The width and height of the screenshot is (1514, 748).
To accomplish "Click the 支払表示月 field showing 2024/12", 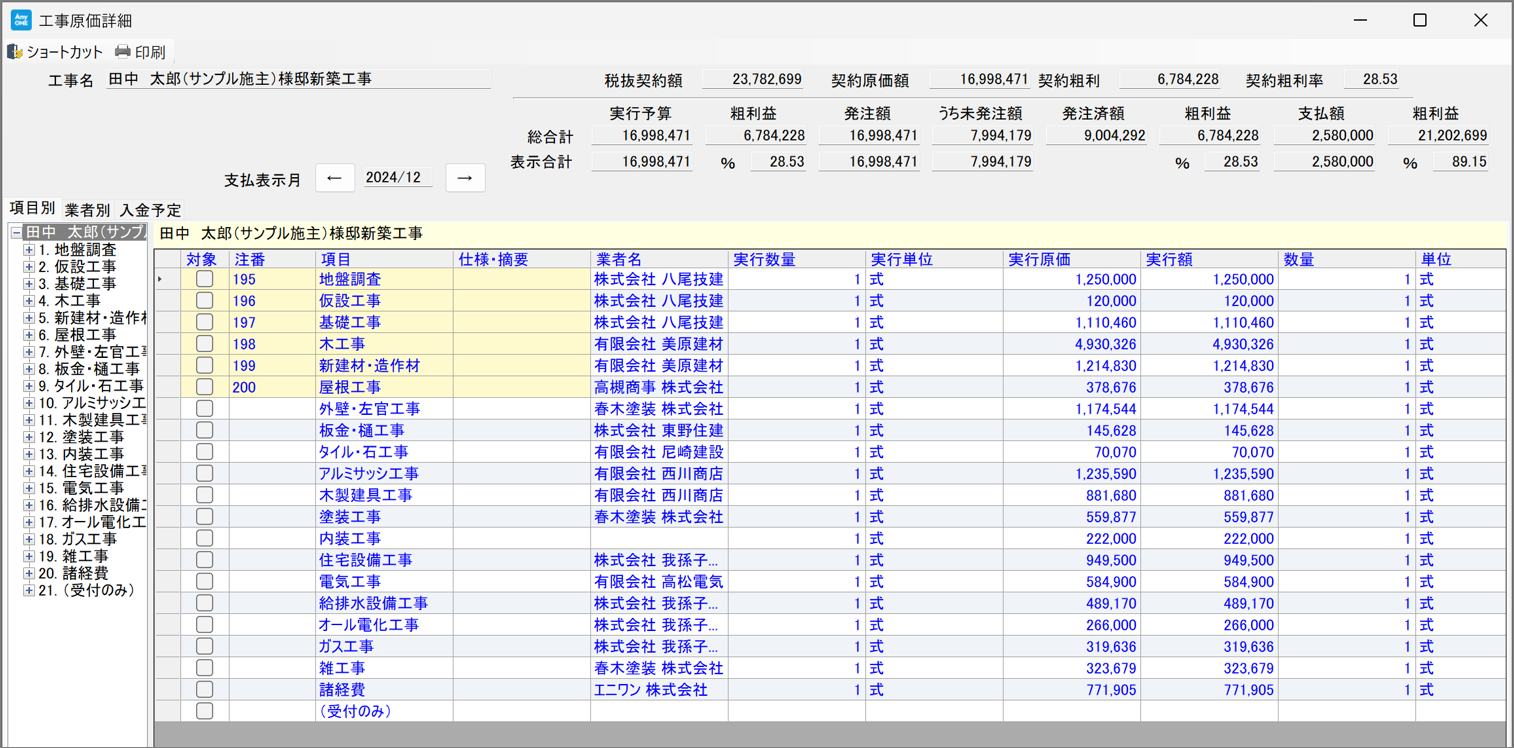I will click(x=397, y=178).
